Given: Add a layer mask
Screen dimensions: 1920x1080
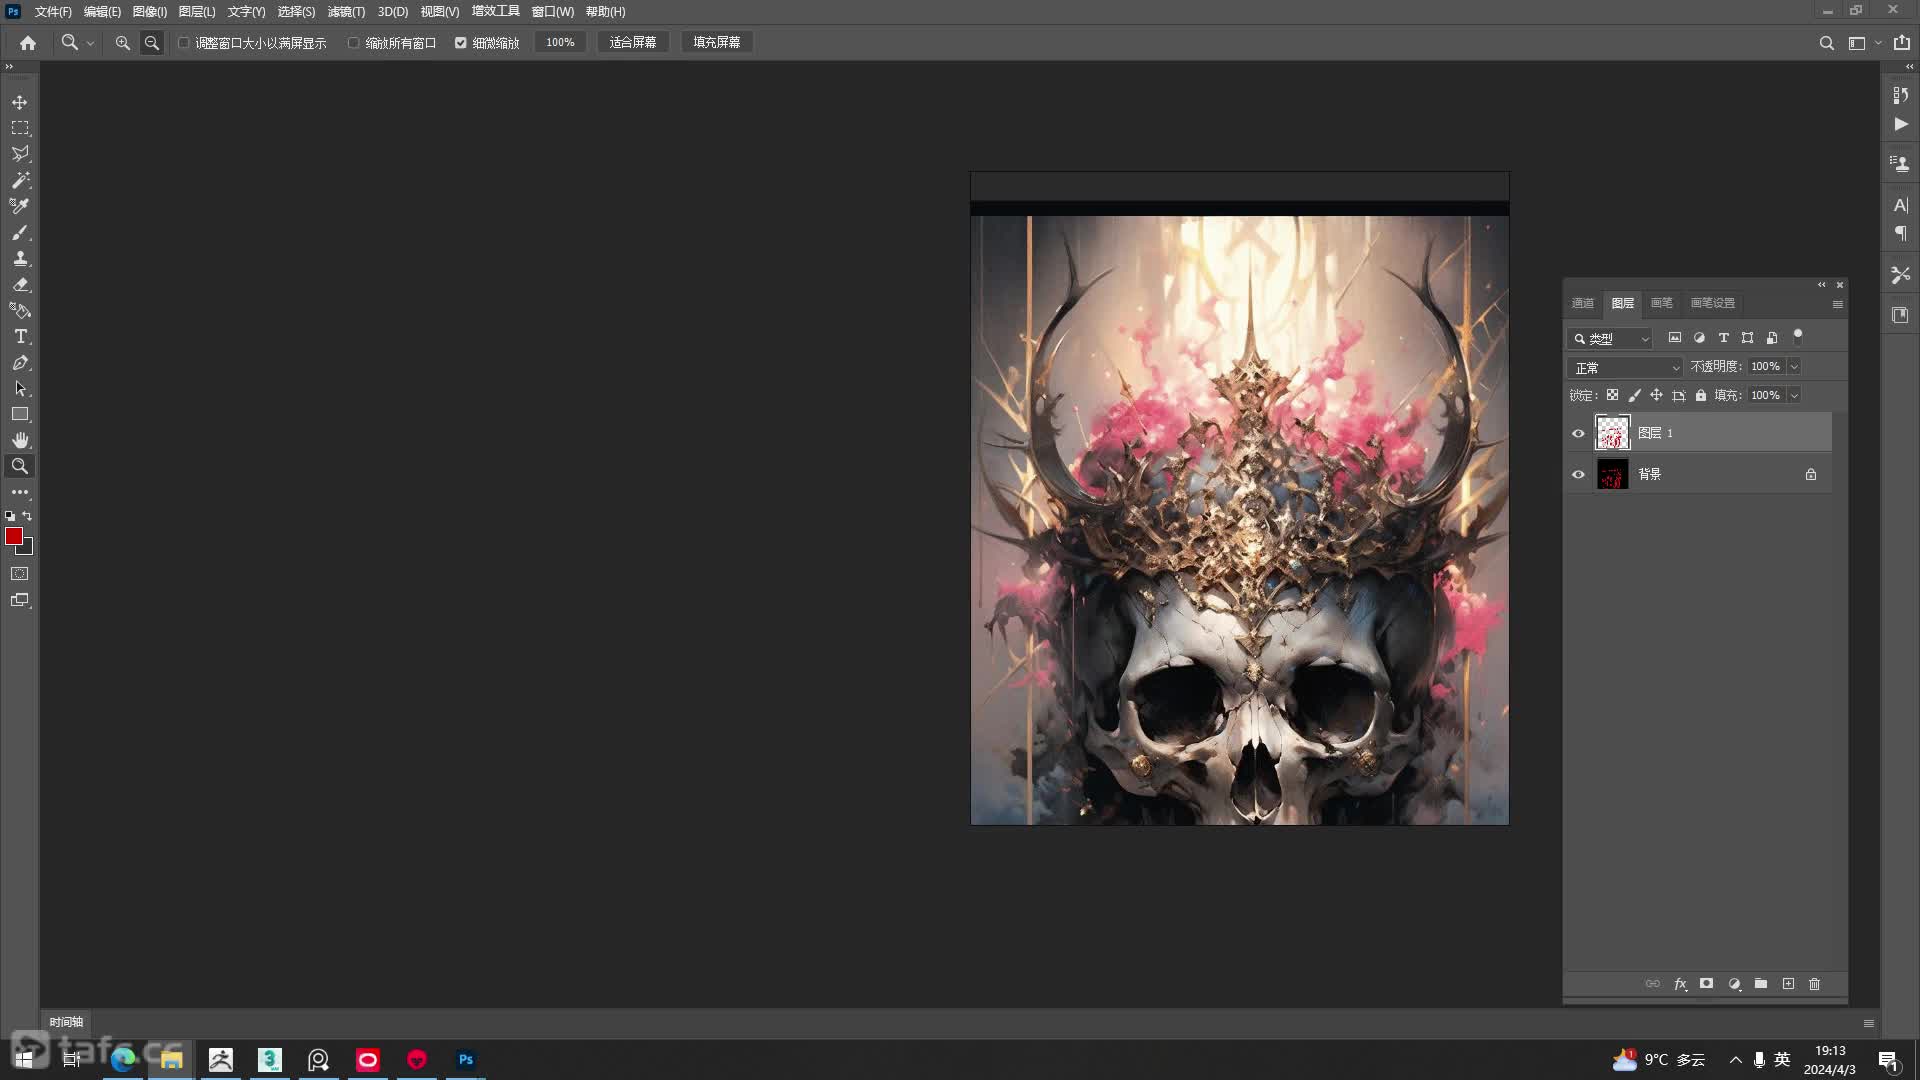Looking at the screenshot, I should click(x=1707, y=984).
